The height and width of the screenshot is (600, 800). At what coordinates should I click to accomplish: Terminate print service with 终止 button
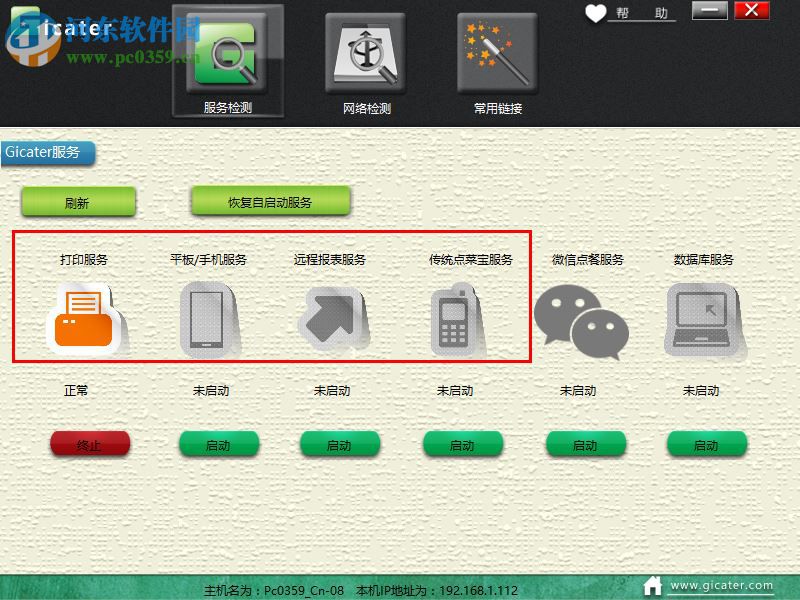click(x=90, y=443)
